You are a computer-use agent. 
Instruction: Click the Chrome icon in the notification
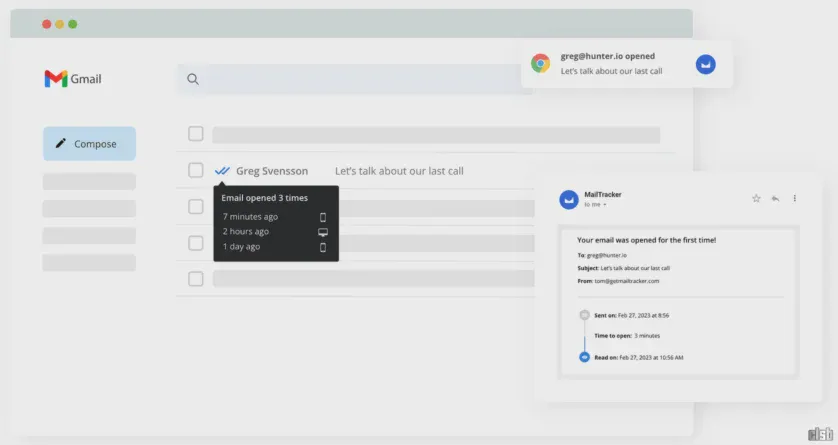point(540,64)
